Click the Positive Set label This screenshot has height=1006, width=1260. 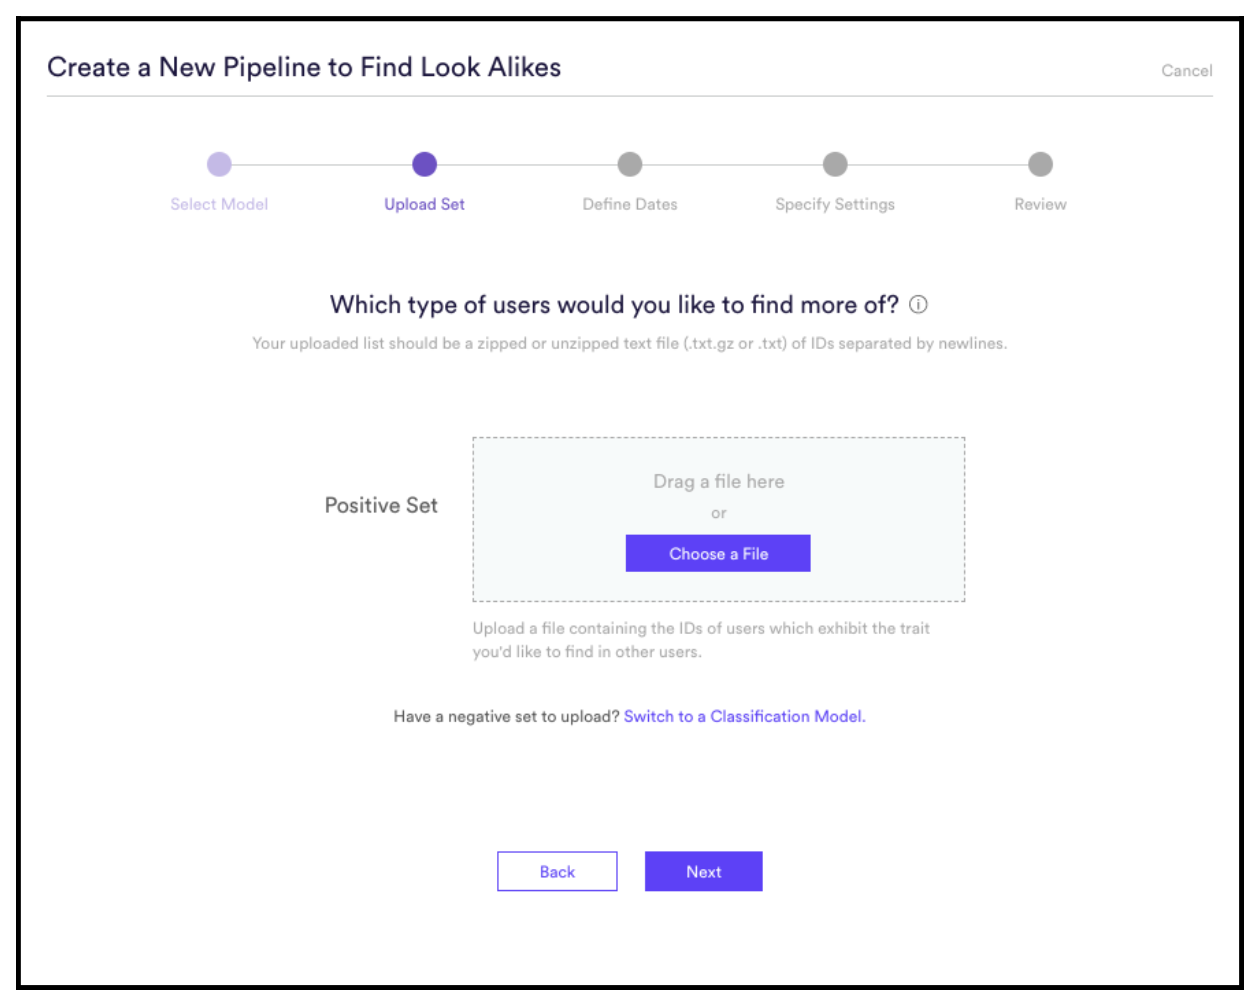click(381, 505)
